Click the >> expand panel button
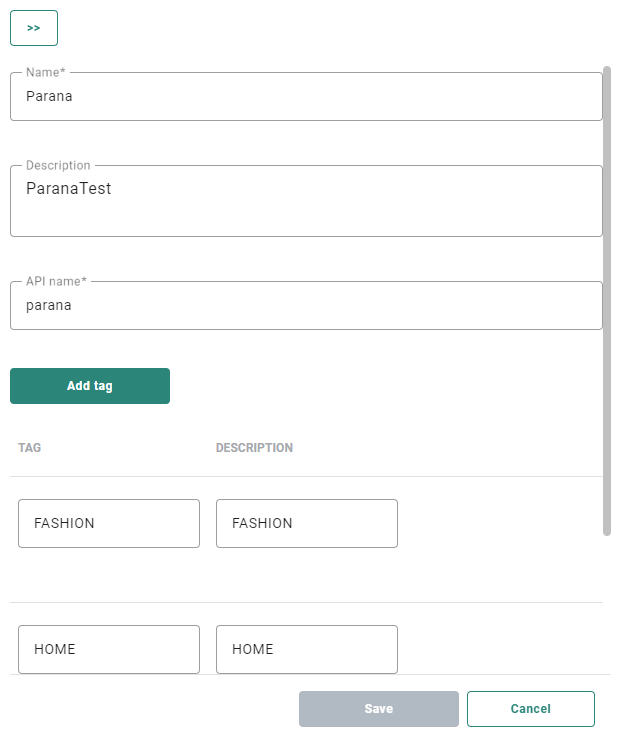The width and height of the screenshot is (620, 740). 34,28
